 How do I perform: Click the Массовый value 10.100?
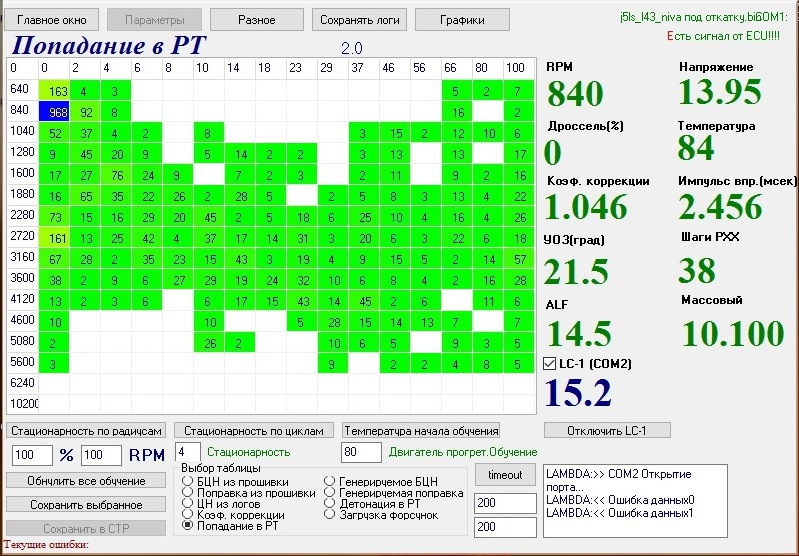pyautogui.click(x=733, y=333)
